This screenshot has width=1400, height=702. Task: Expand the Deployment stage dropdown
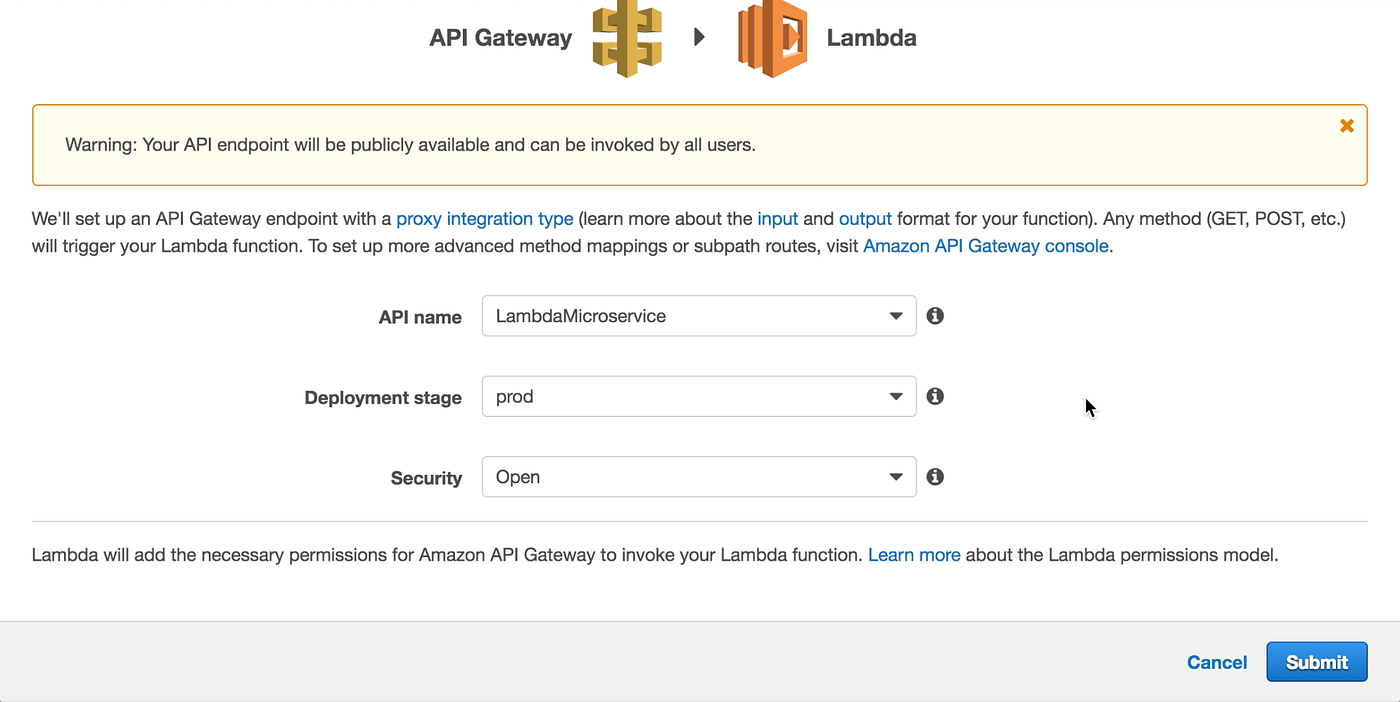tap(698, 397)
